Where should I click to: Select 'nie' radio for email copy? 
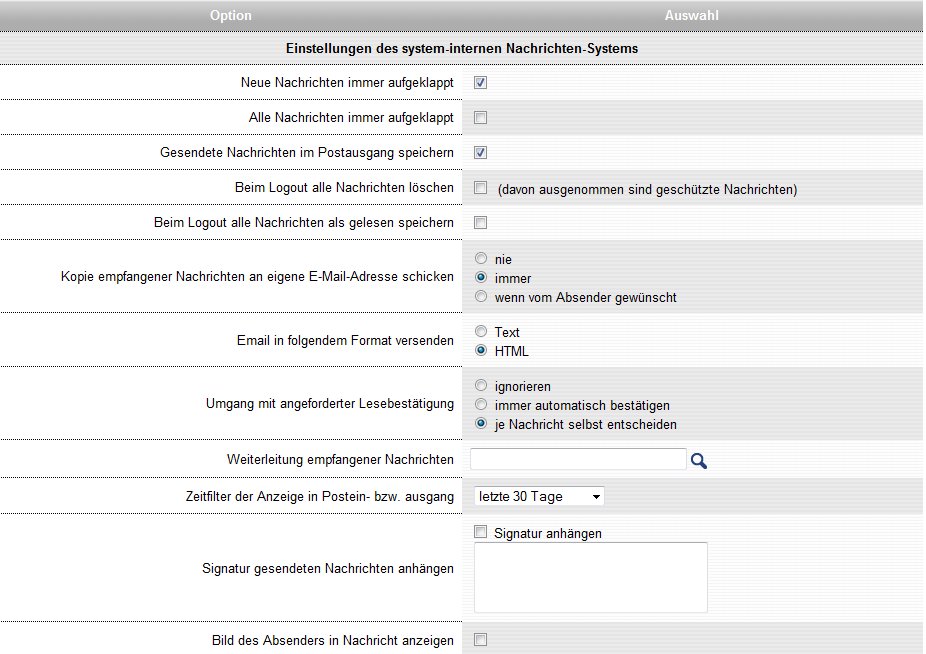point(481,259)
